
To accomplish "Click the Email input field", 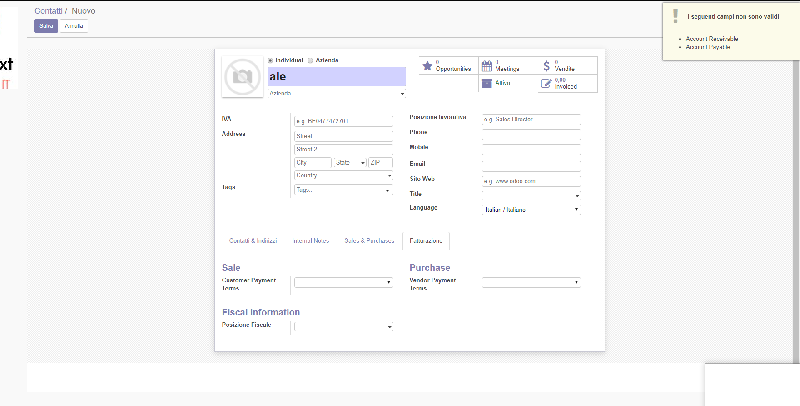I will pos(531,165).
